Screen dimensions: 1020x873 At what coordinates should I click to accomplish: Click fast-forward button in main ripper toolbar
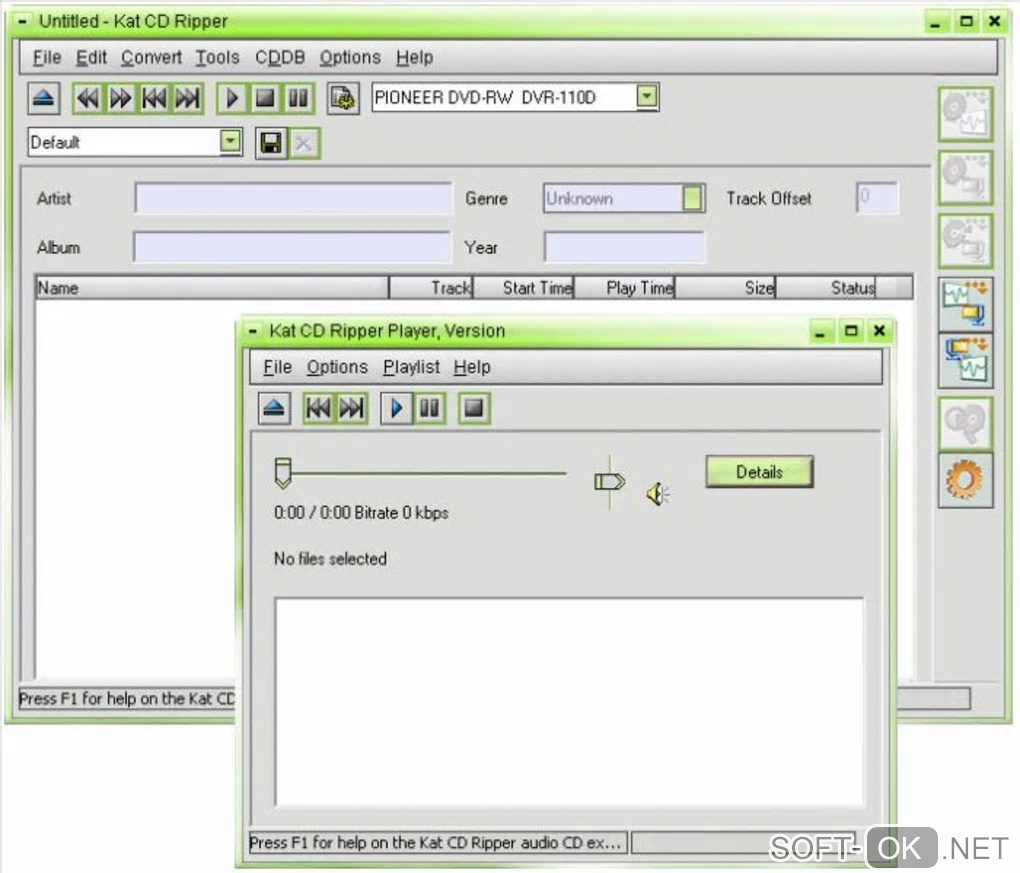(121, 99)
